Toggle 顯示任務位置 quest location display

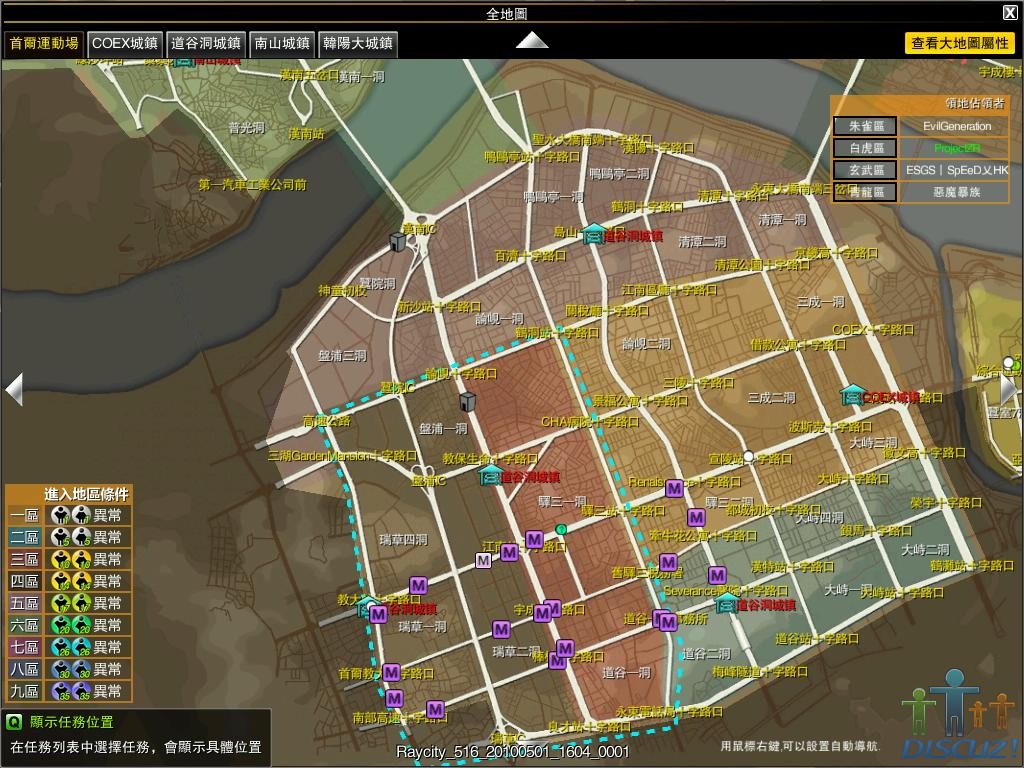tap(71, 722)
